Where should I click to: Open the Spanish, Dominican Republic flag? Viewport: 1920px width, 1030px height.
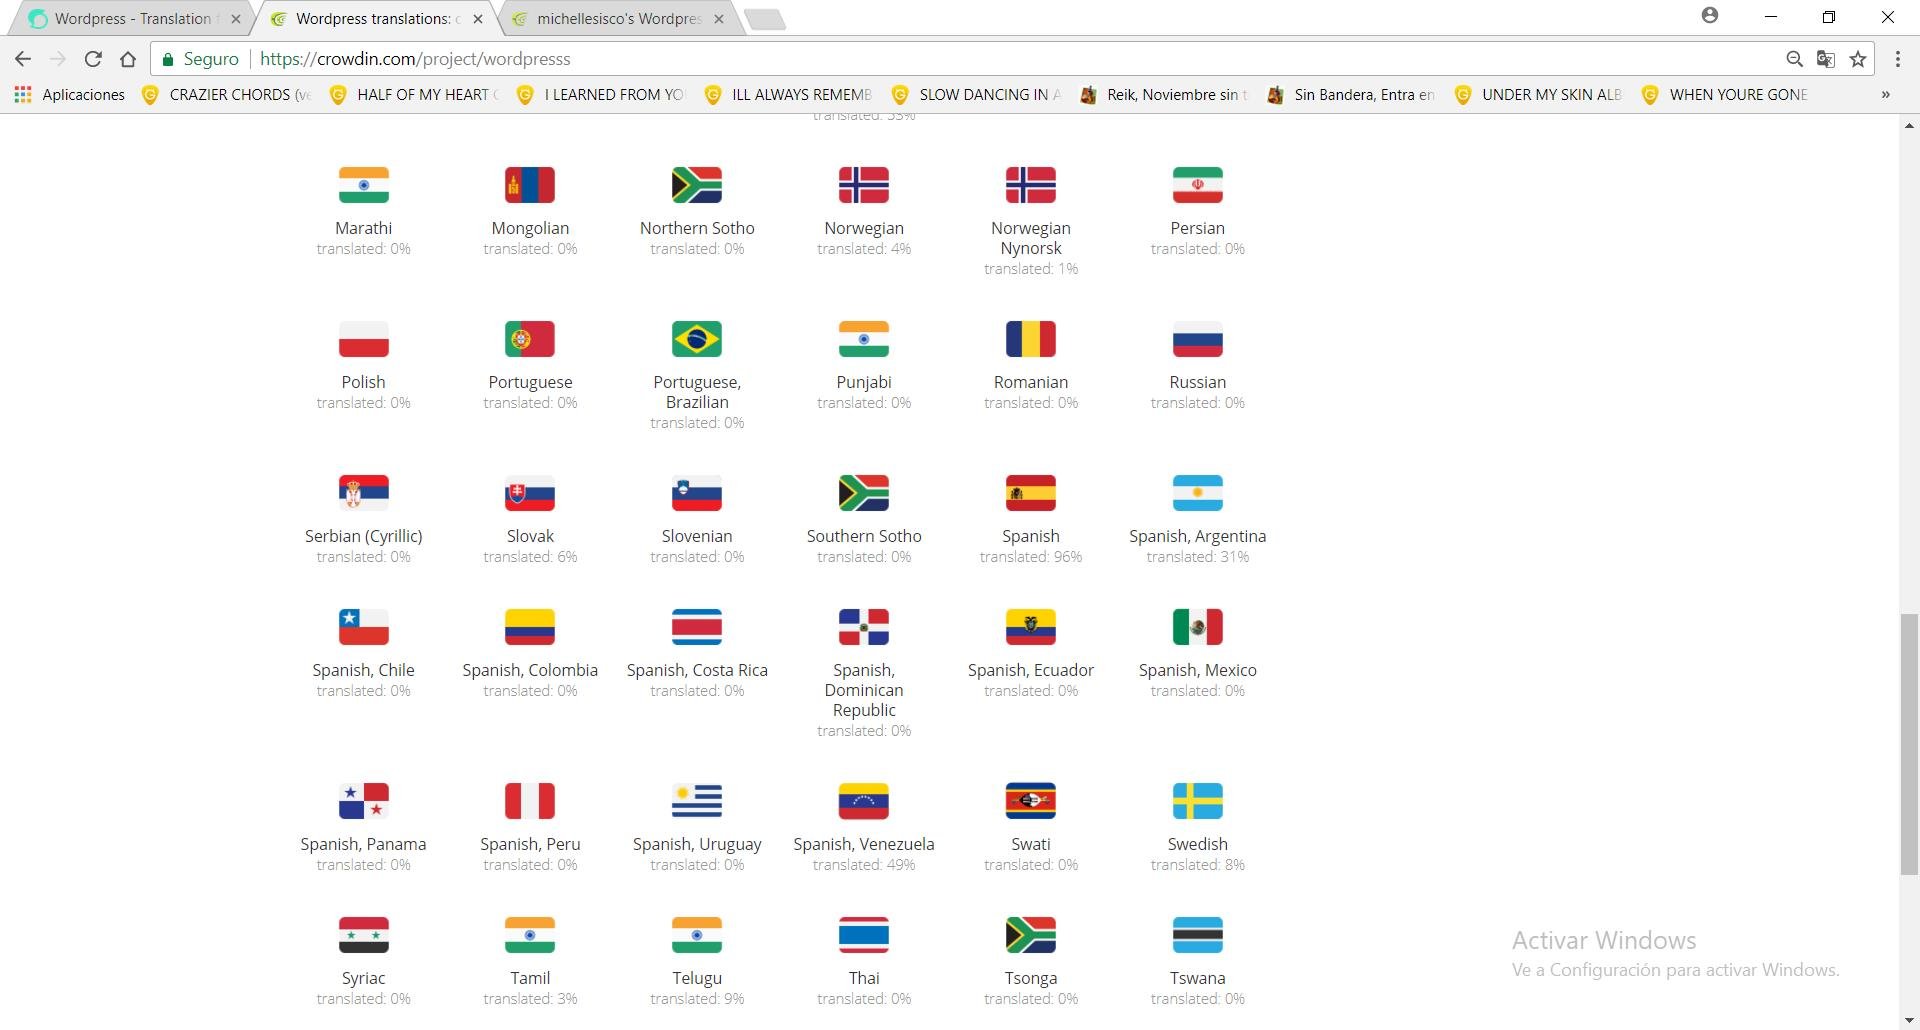coord(864,627)
